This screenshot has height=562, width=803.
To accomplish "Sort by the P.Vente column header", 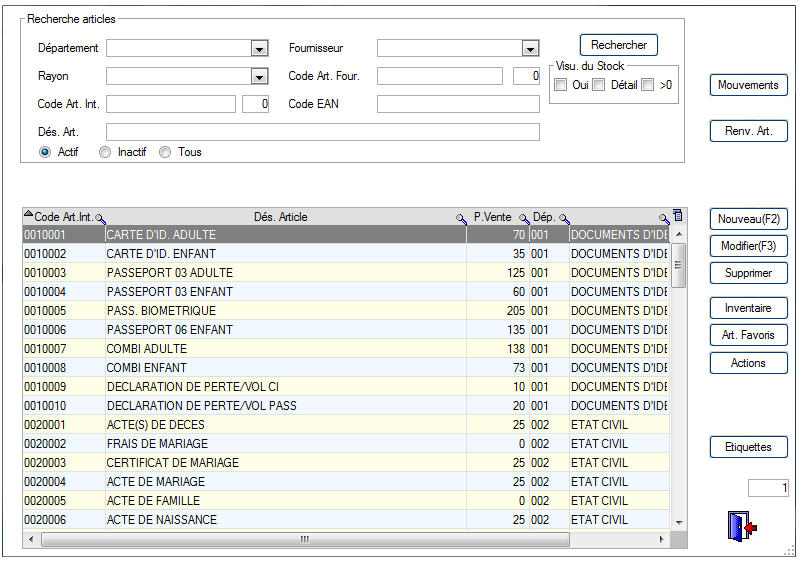I will point(493,217).
